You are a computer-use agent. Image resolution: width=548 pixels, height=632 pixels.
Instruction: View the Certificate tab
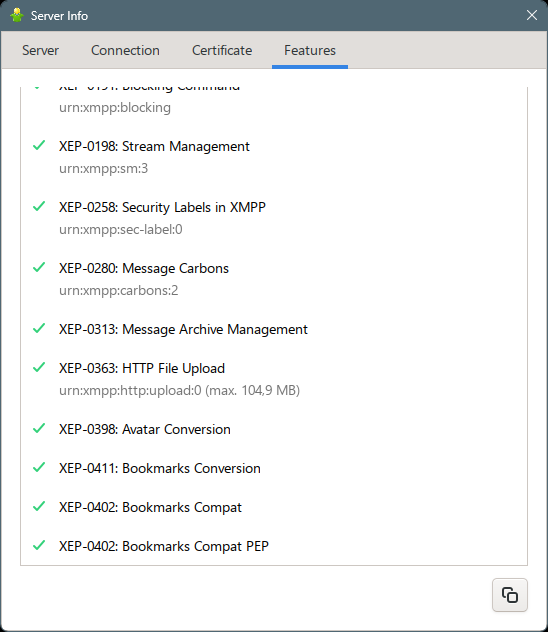click(222, 50)
